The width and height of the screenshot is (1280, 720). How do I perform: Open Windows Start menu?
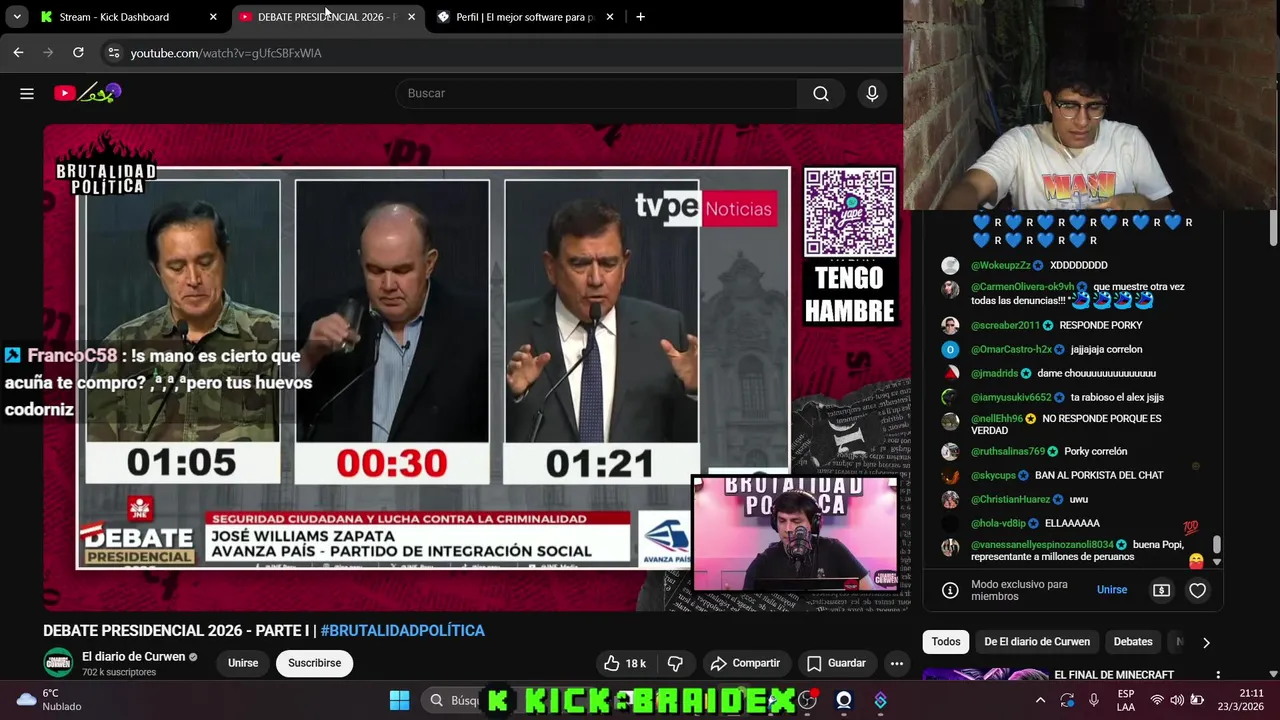point(399,700)
